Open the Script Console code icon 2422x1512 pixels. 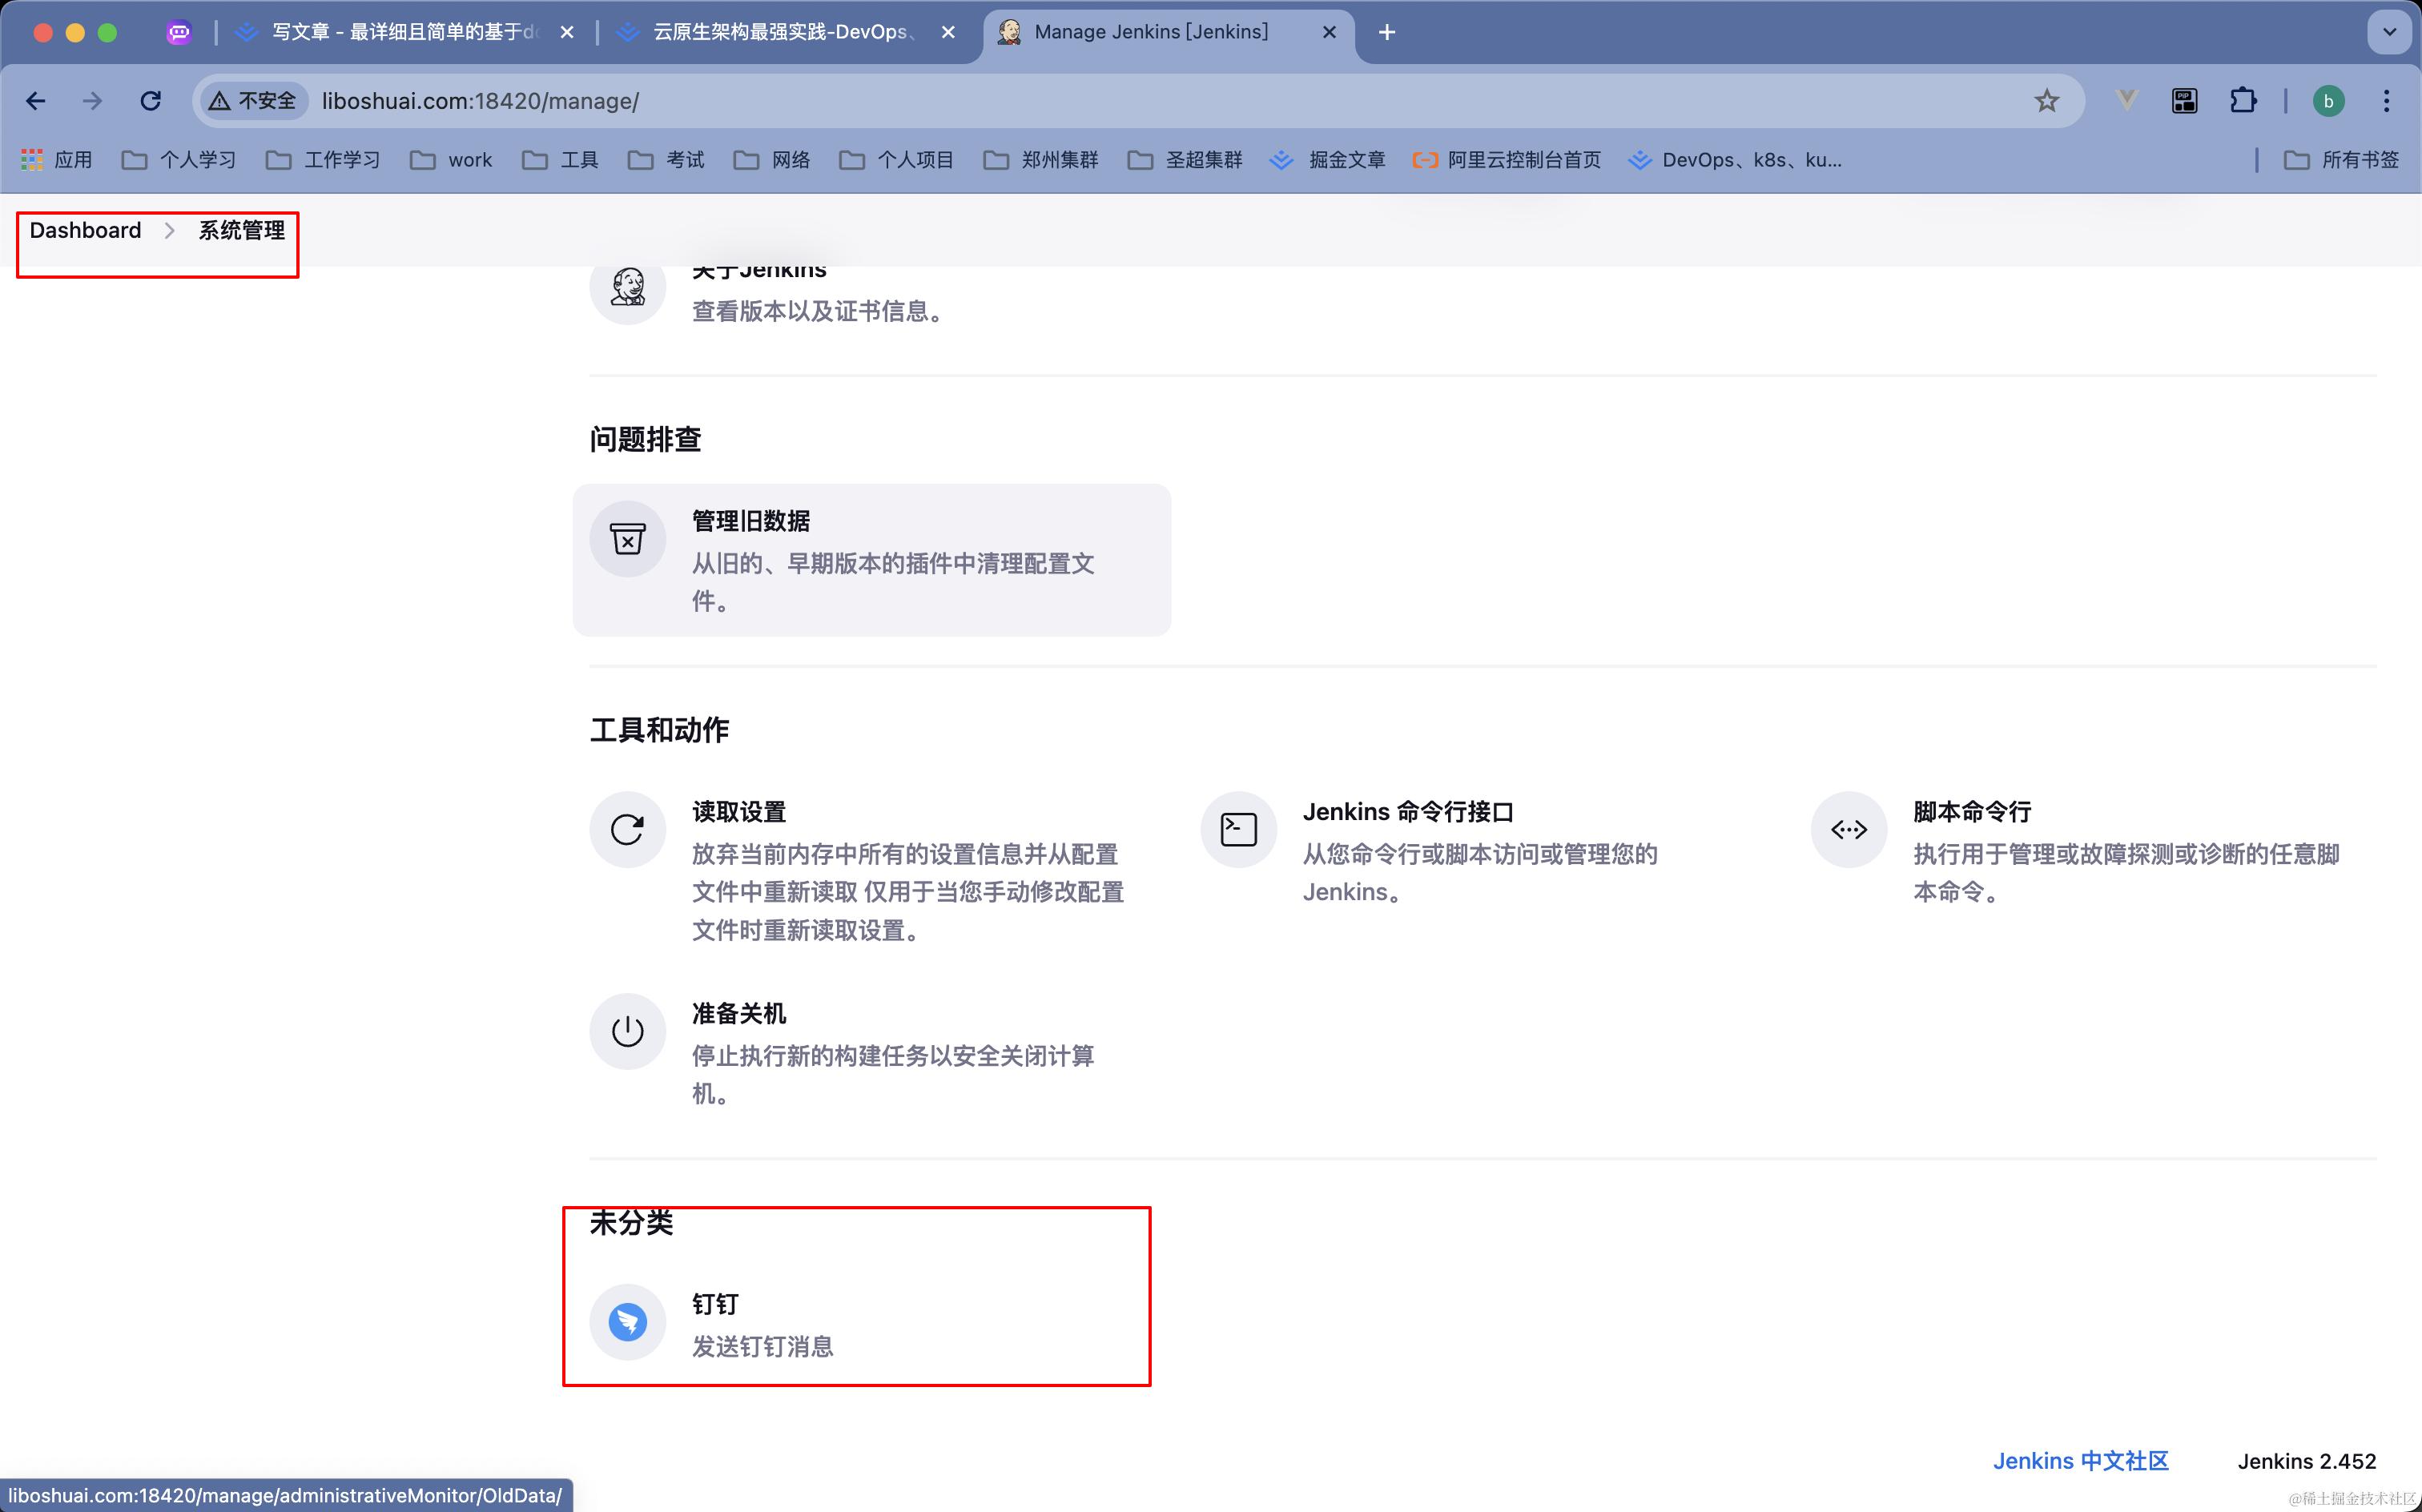(1848, 830)
